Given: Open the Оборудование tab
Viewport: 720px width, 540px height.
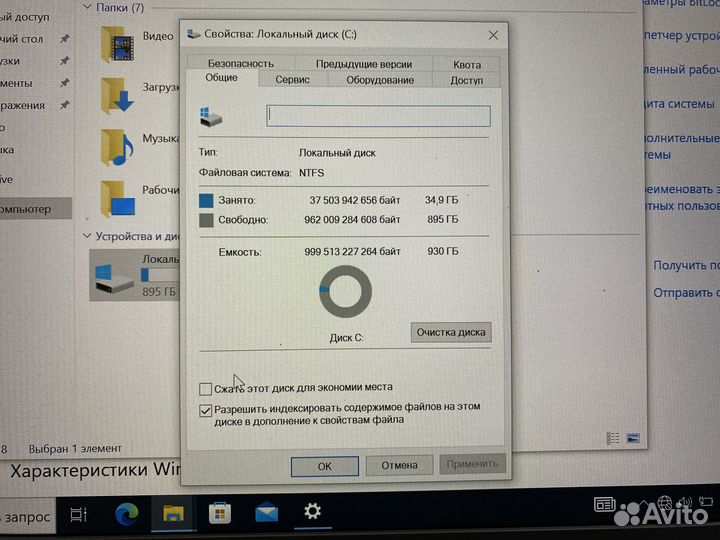Looking at the screenshot, I should (380, 80).
